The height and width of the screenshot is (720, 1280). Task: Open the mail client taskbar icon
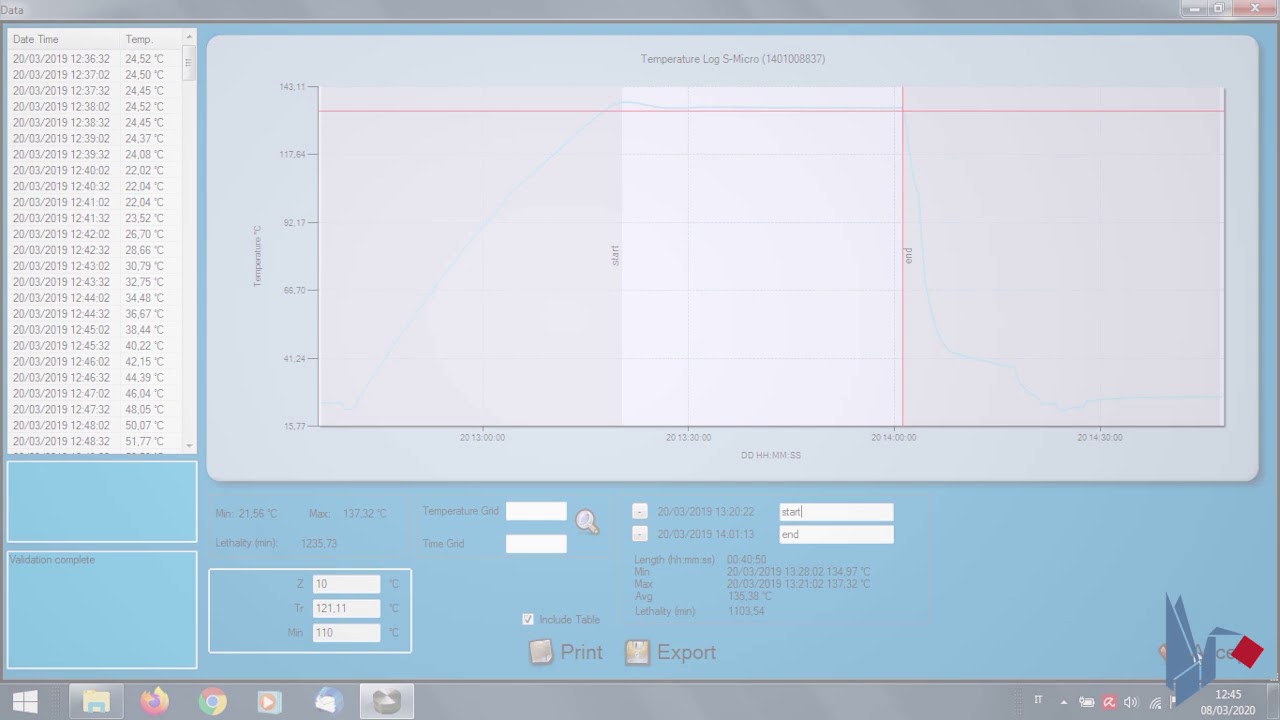point(328,702)
